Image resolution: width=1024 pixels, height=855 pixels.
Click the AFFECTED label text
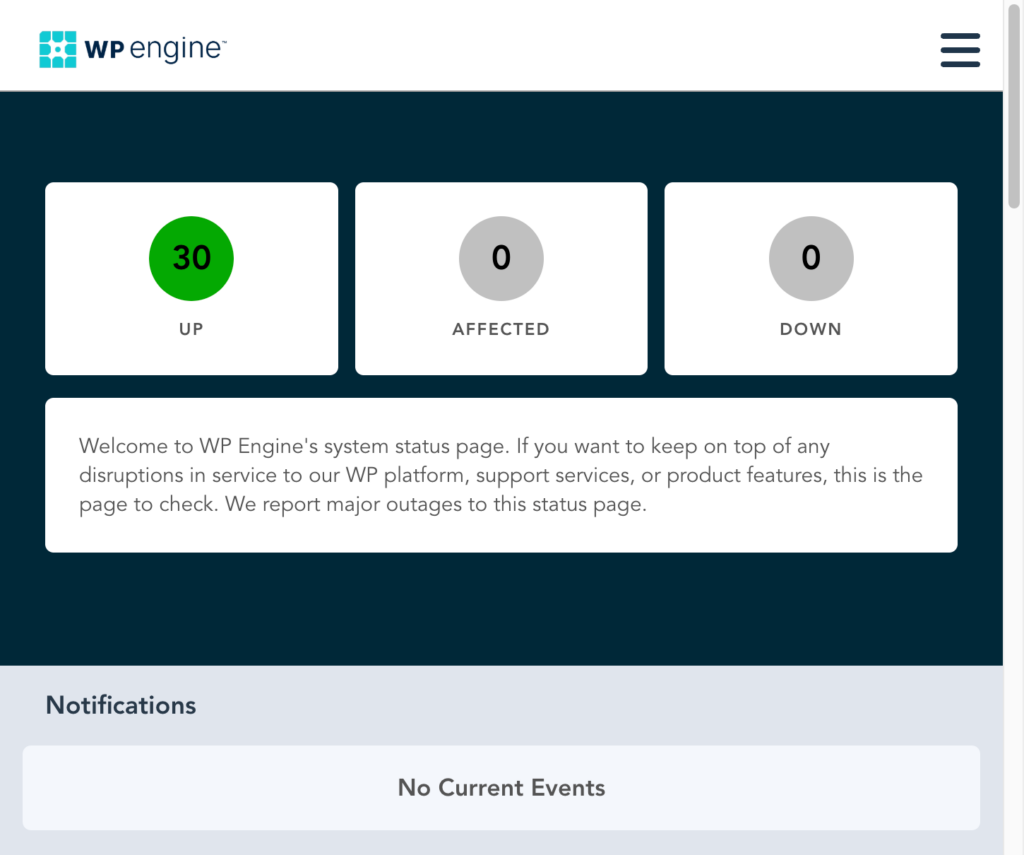501,328
